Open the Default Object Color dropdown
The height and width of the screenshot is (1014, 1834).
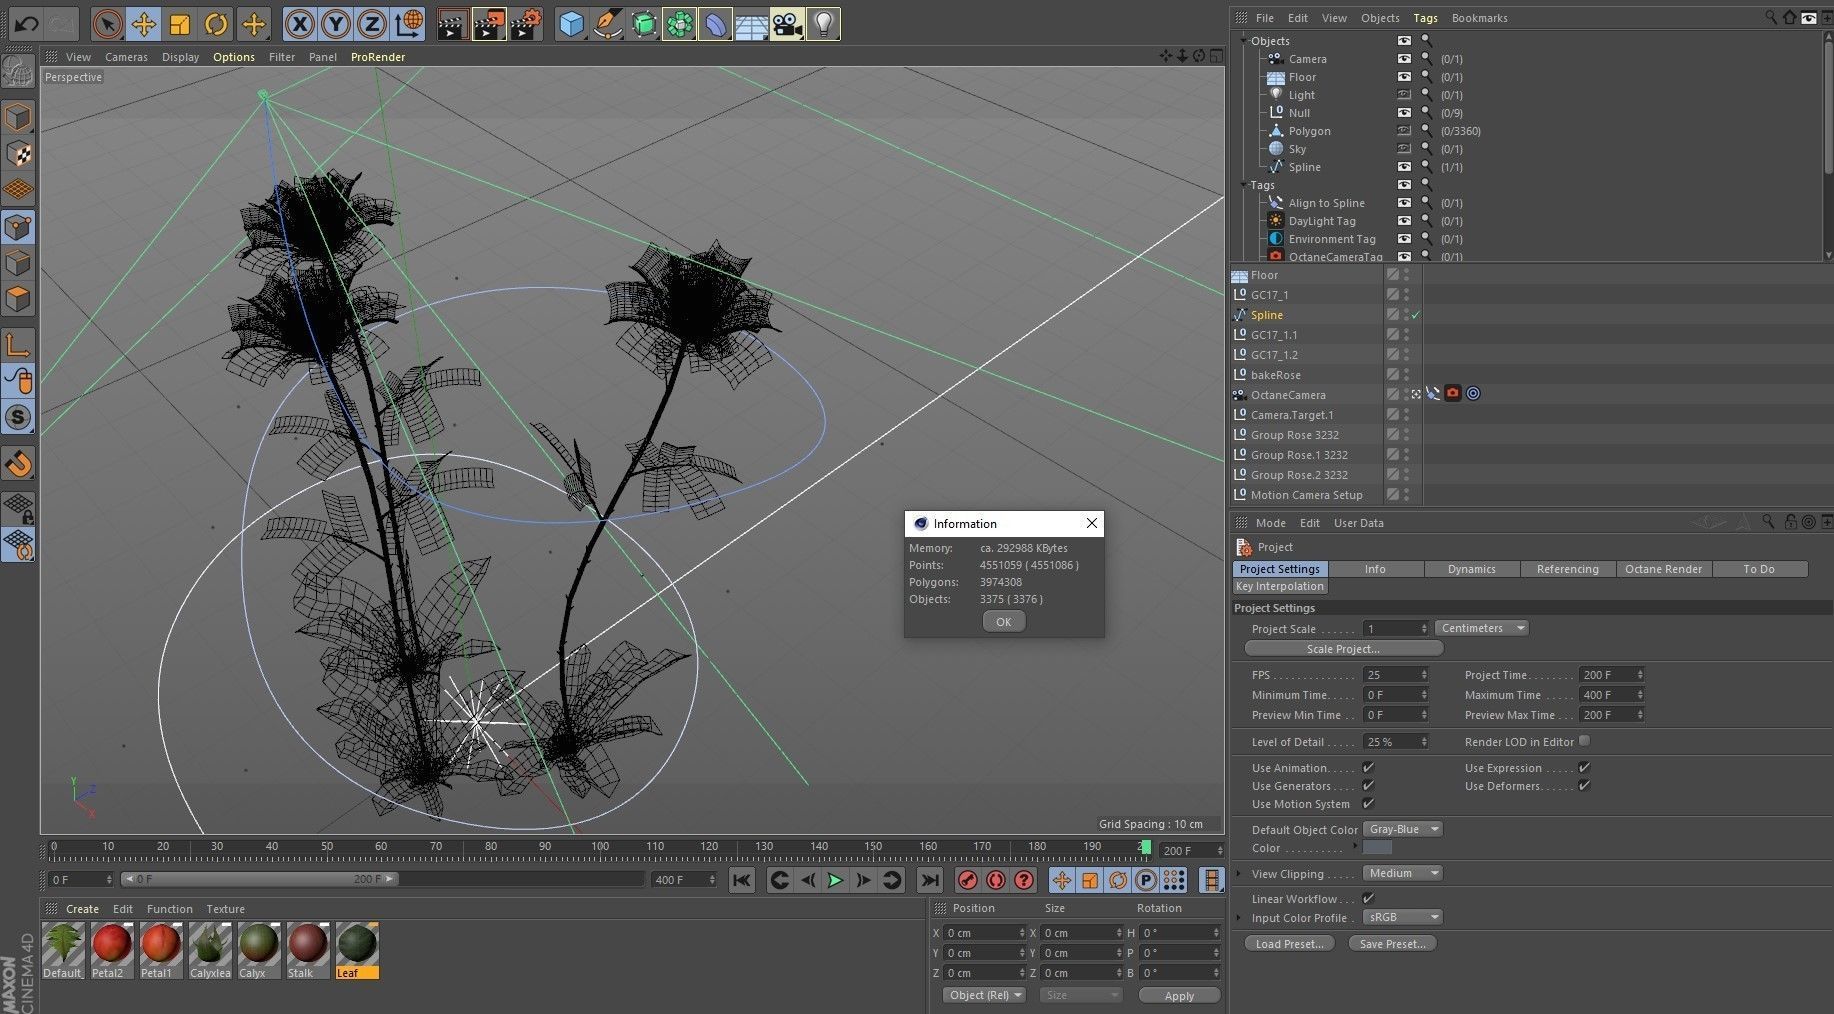point(1404,829)
